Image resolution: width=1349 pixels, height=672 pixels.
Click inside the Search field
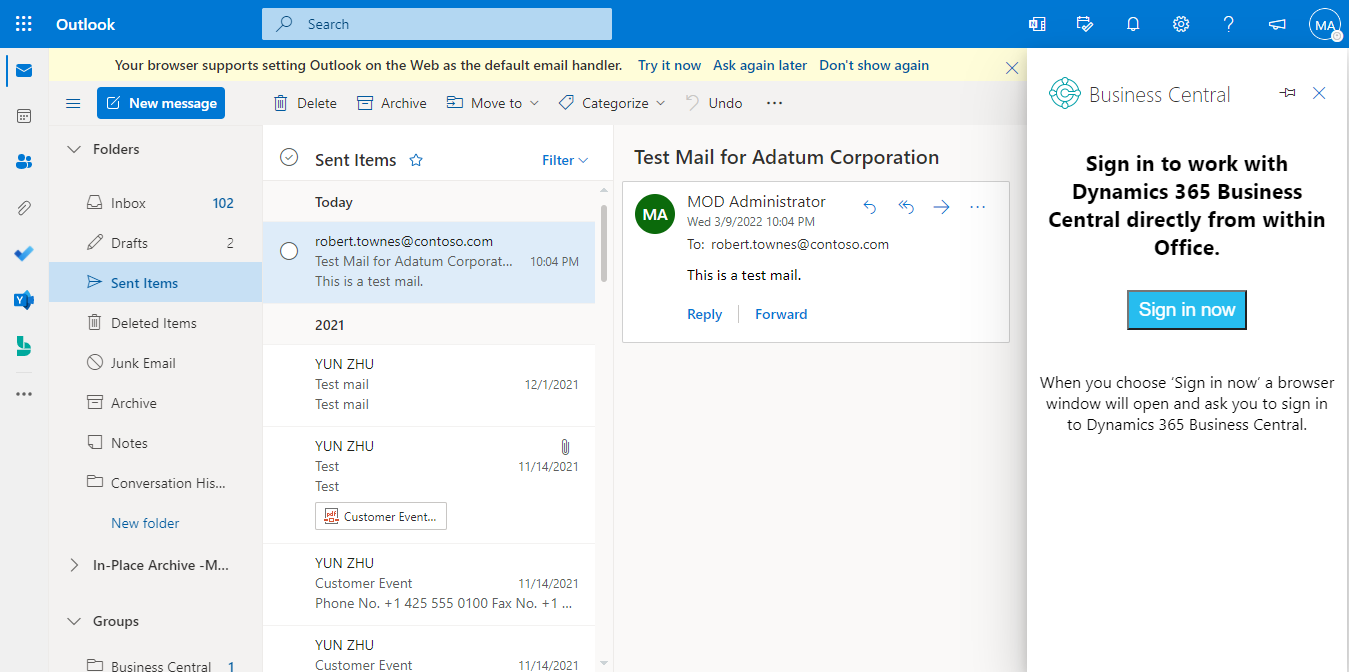coord(437,23)
